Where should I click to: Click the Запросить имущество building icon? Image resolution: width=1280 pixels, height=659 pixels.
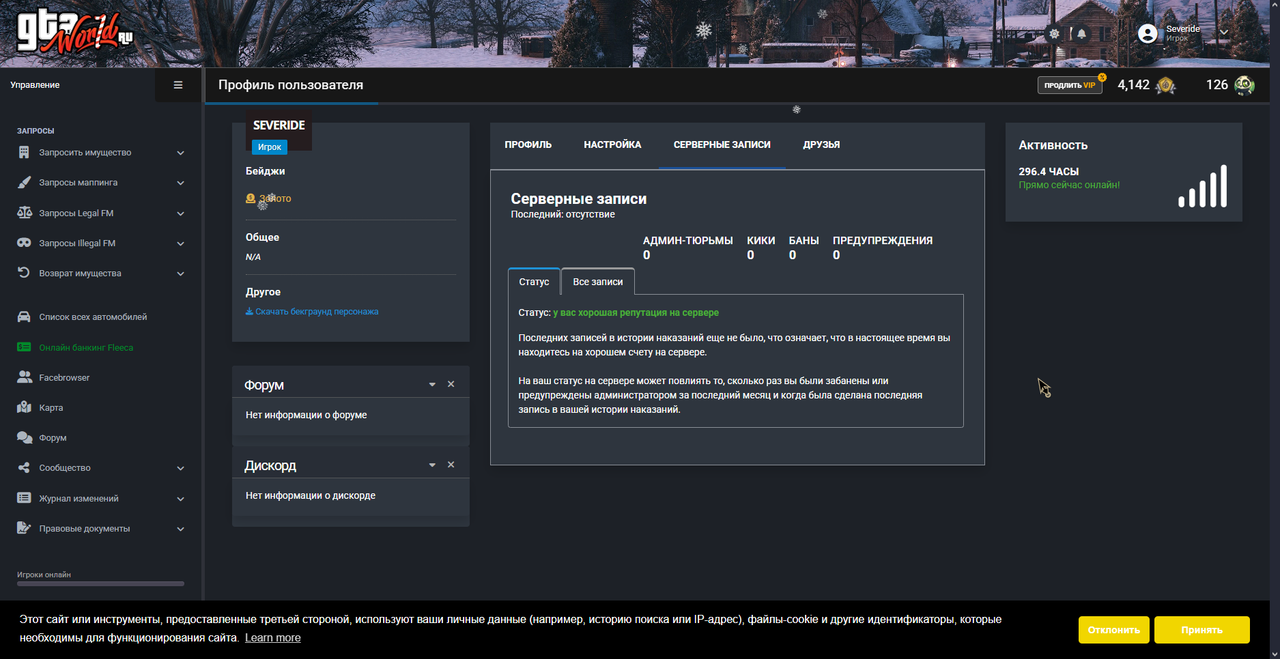click(x=24, y=153)
